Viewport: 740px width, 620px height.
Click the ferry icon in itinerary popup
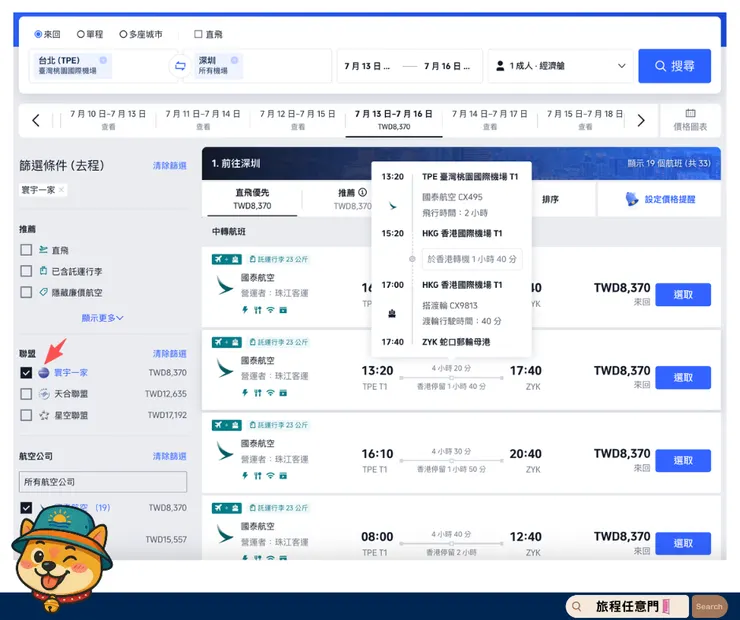(392, 314)
